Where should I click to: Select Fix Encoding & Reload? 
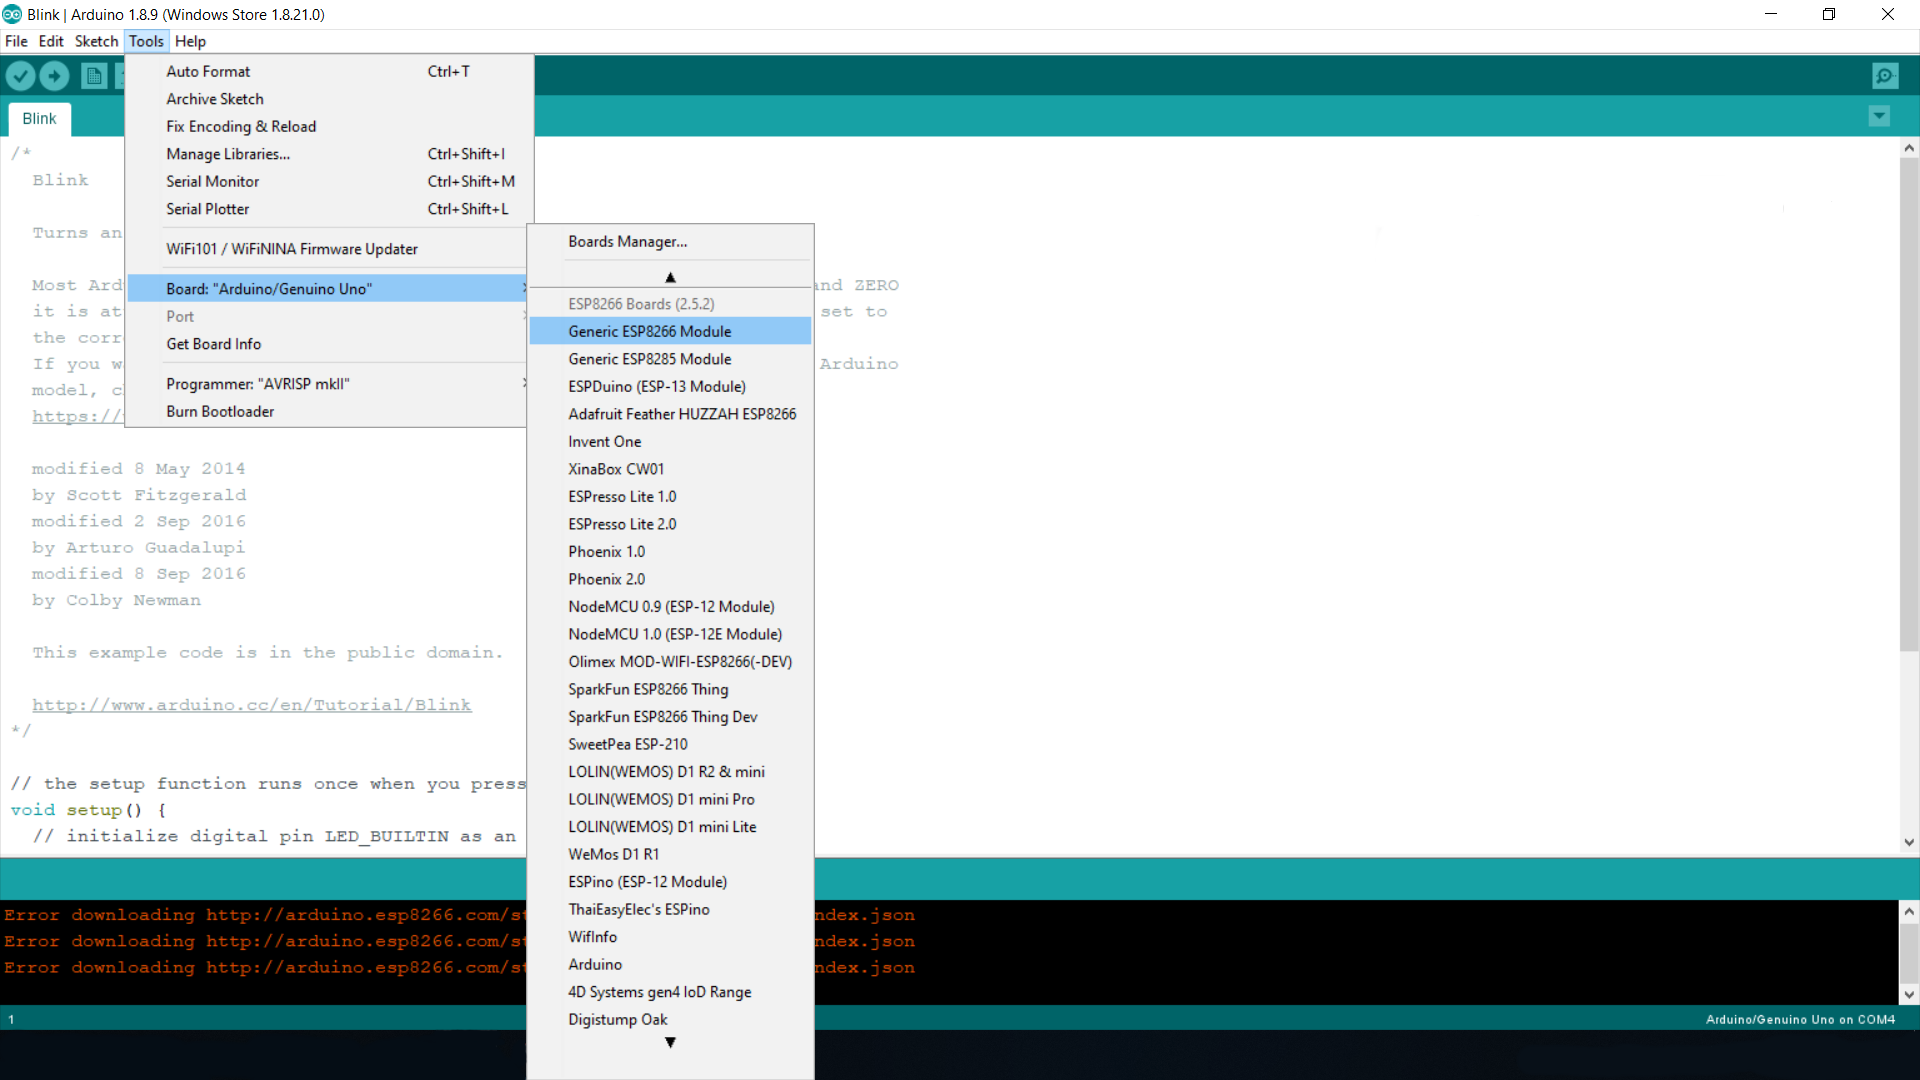pos(329,126)
